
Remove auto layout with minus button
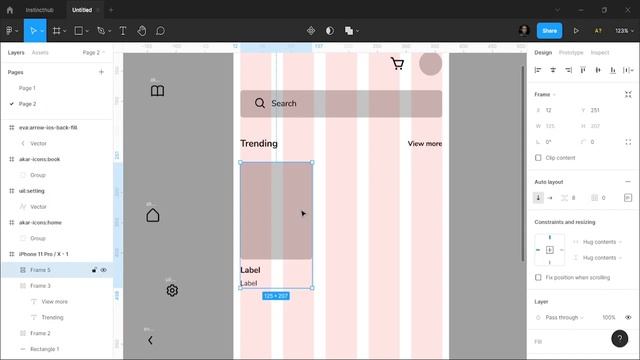point(628,182)
